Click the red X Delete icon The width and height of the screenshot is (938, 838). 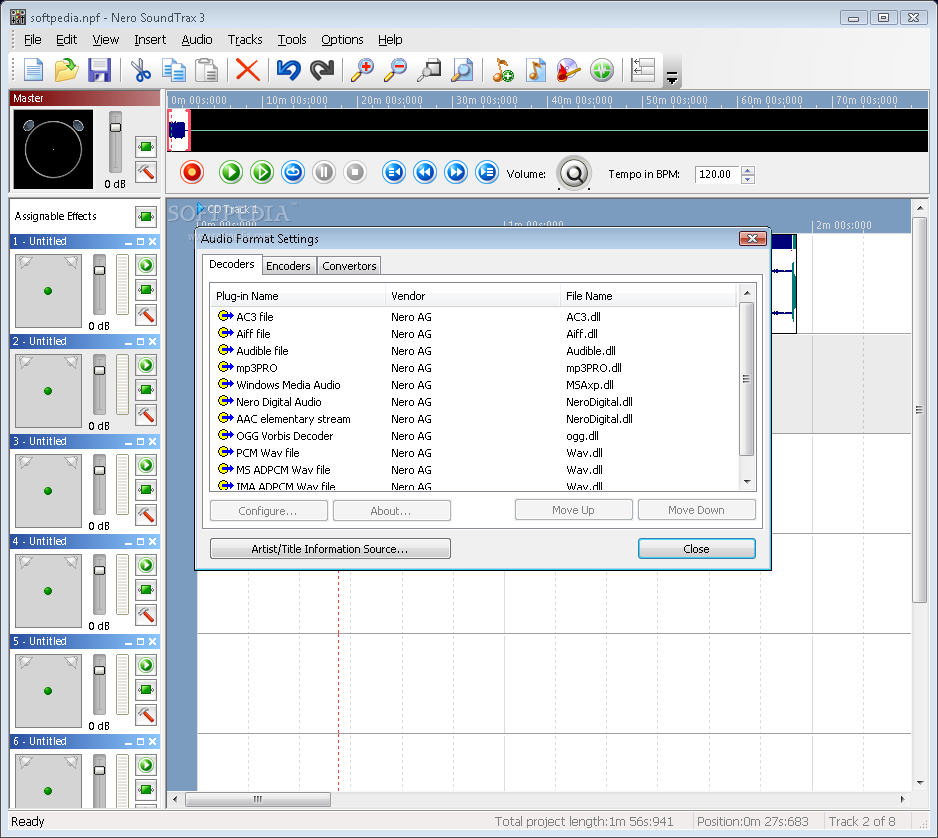click(x=247, y=70)
